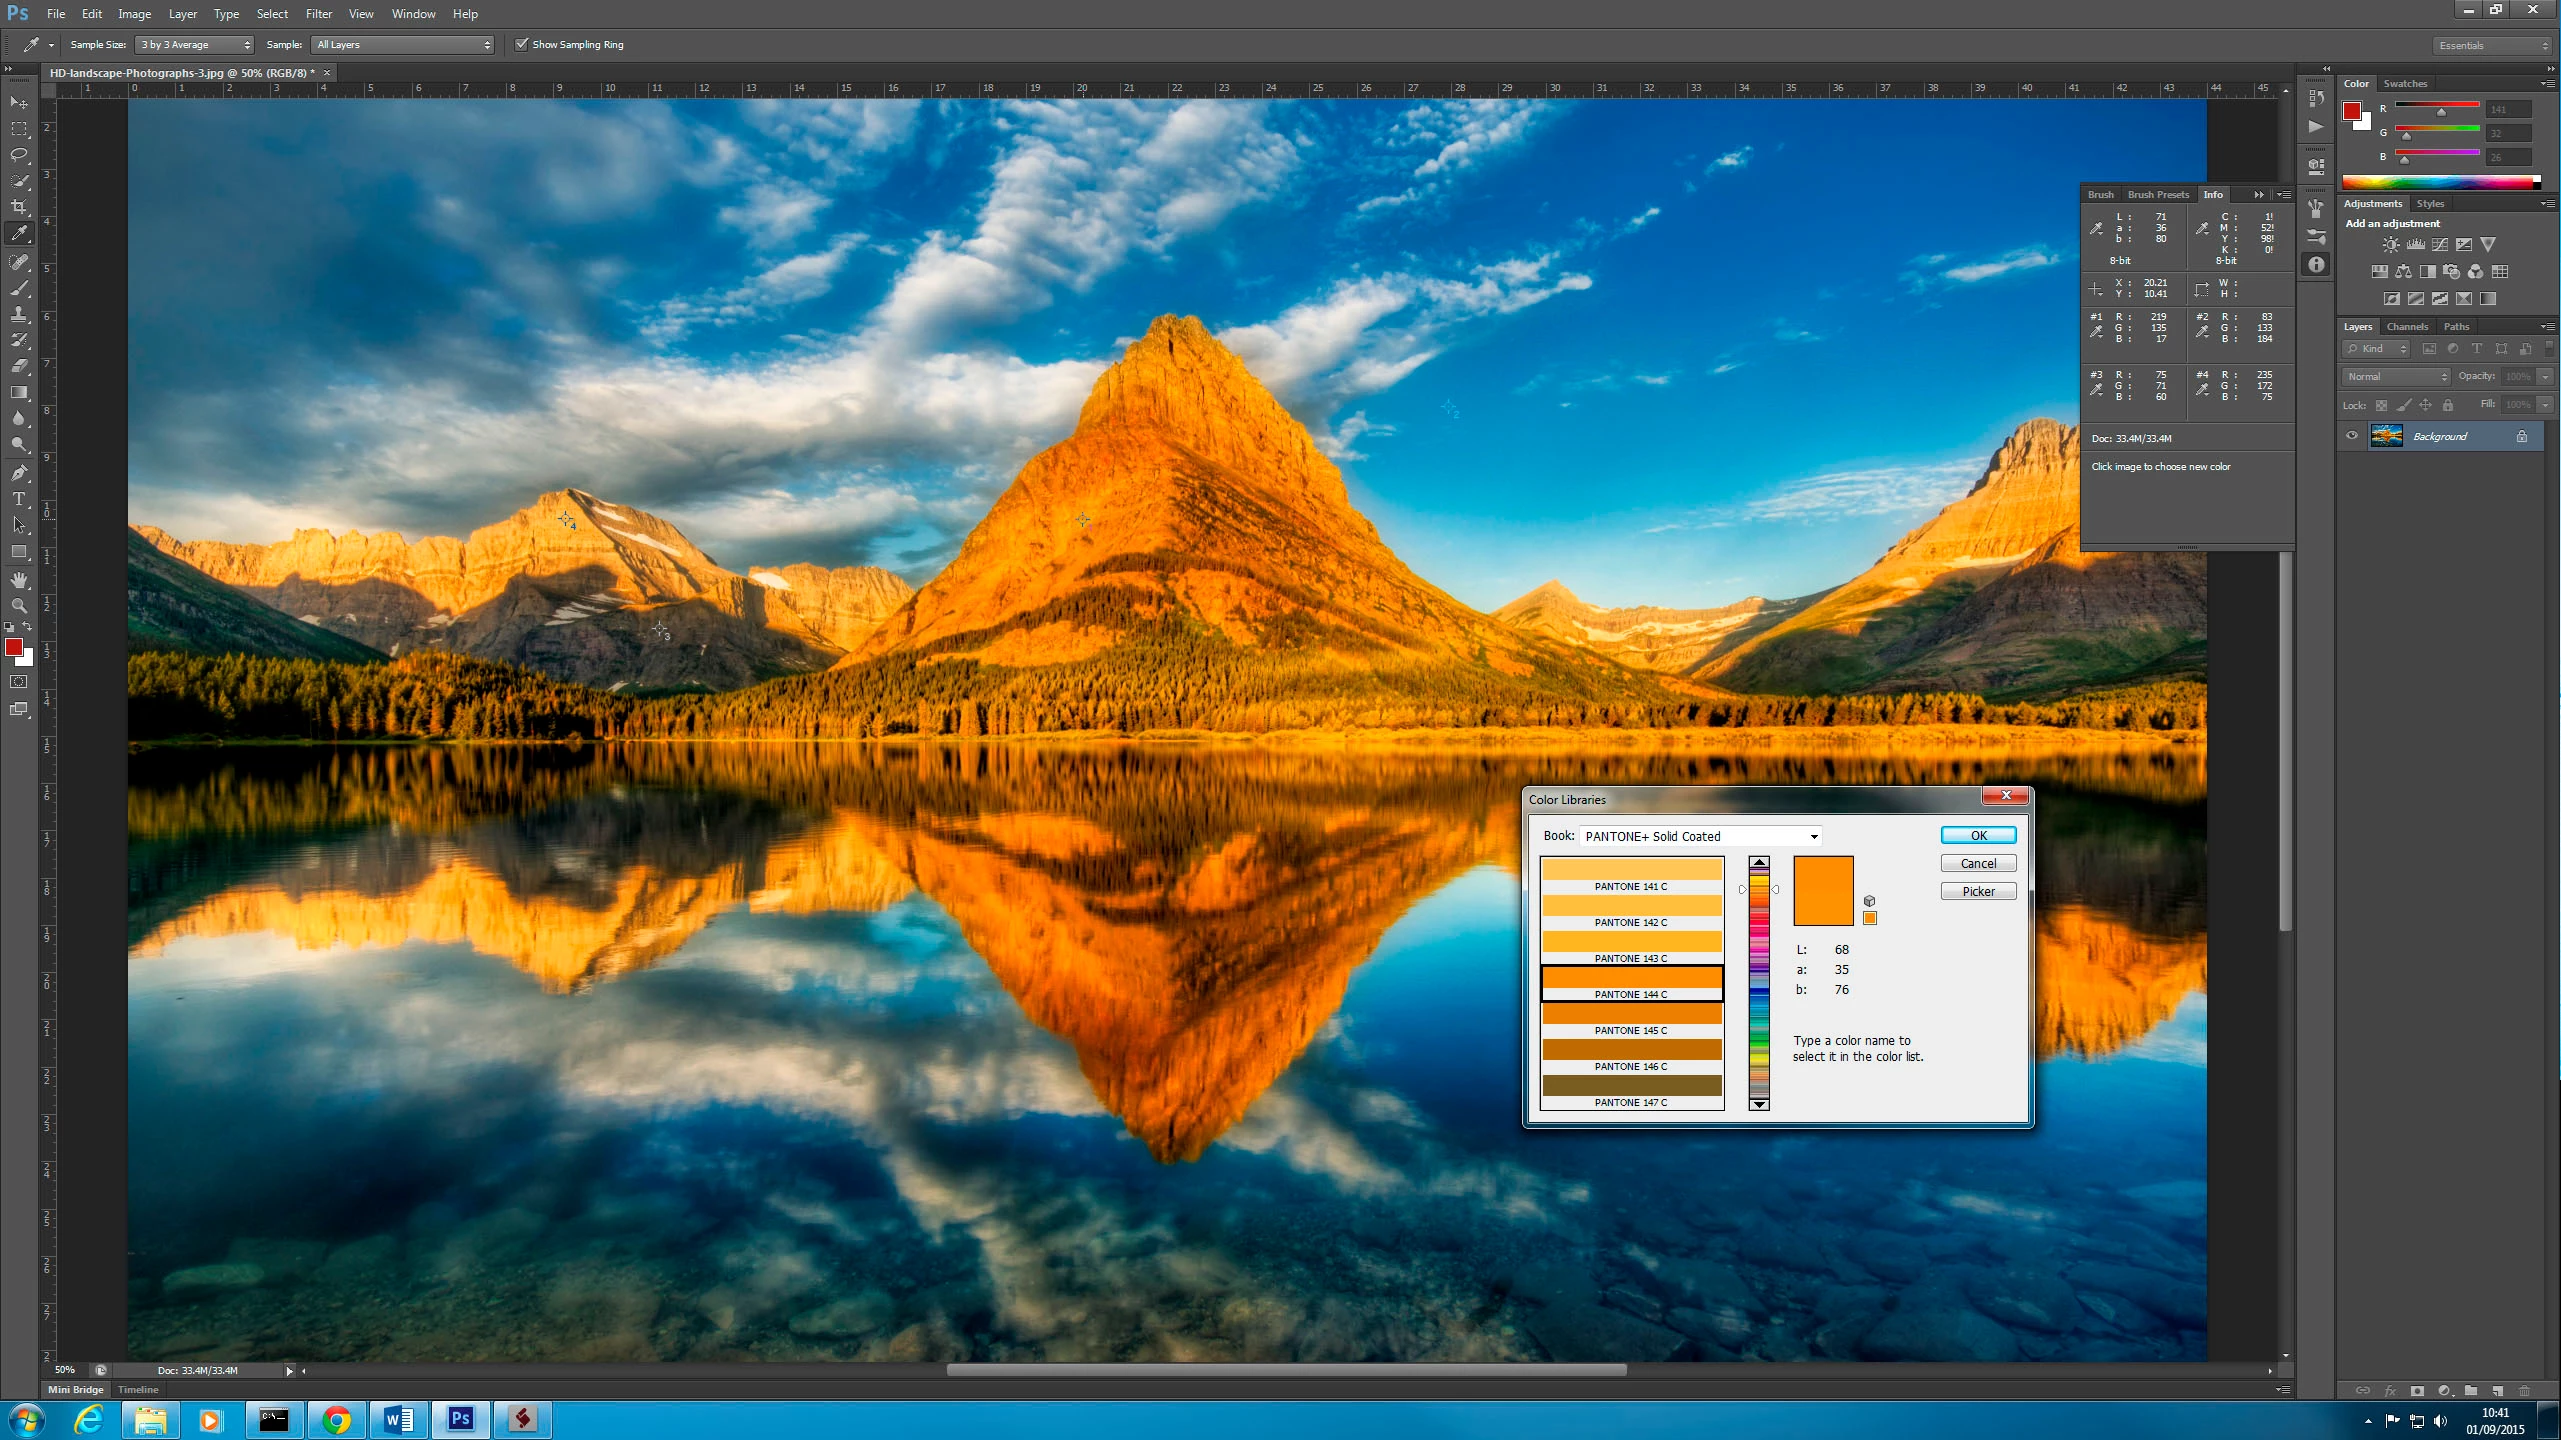
Task: Select the Lasso tool
Action: pyautogui.click(x=19, y=155)
